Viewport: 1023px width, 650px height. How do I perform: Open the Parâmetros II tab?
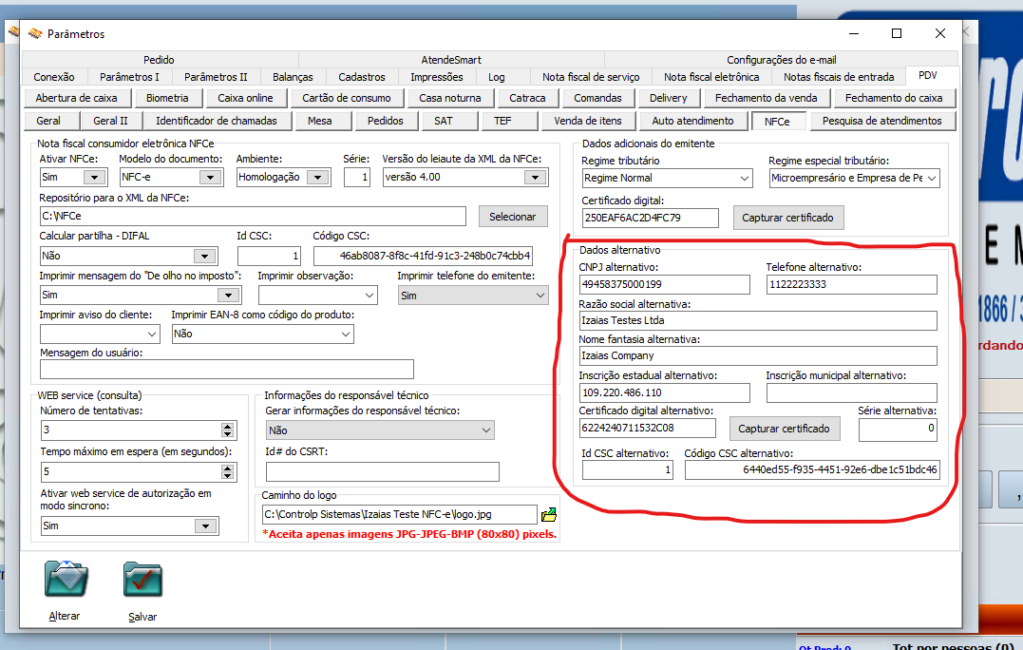[x=216, y=77]
